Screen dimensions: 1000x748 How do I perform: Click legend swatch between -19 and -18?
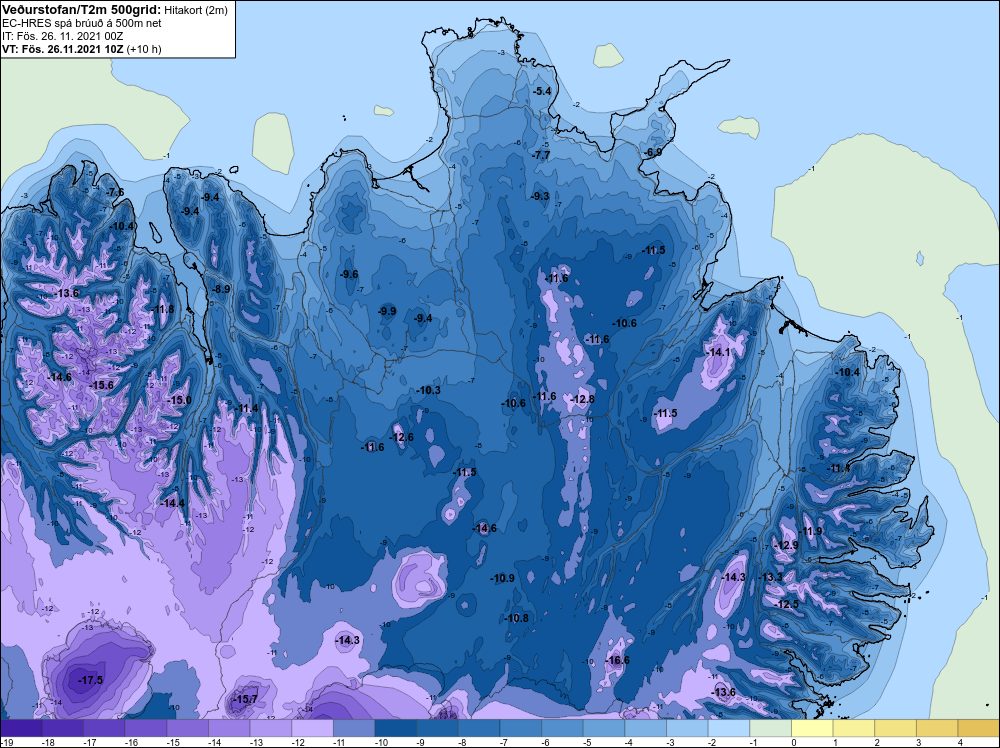tap(21, 728)
